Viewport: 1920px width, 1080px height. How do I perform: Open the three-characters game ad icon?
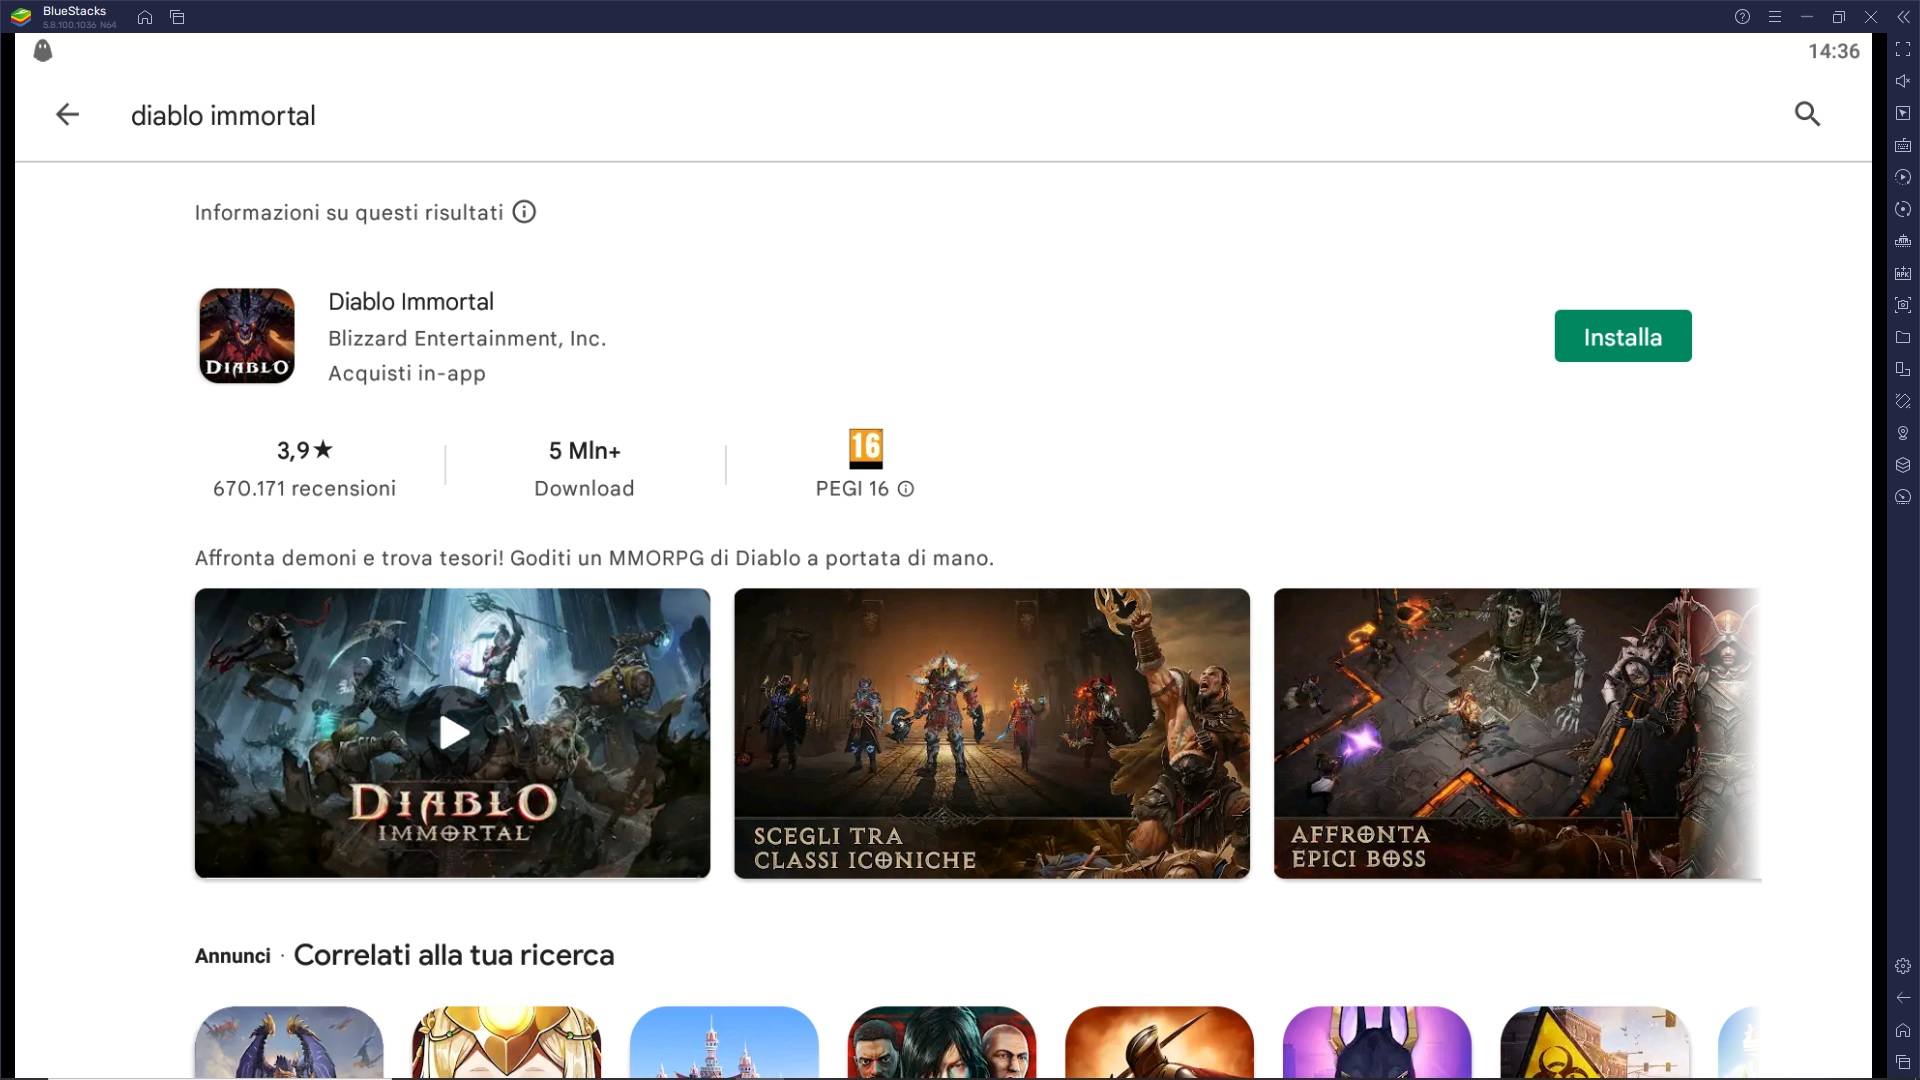(942, 1042)
